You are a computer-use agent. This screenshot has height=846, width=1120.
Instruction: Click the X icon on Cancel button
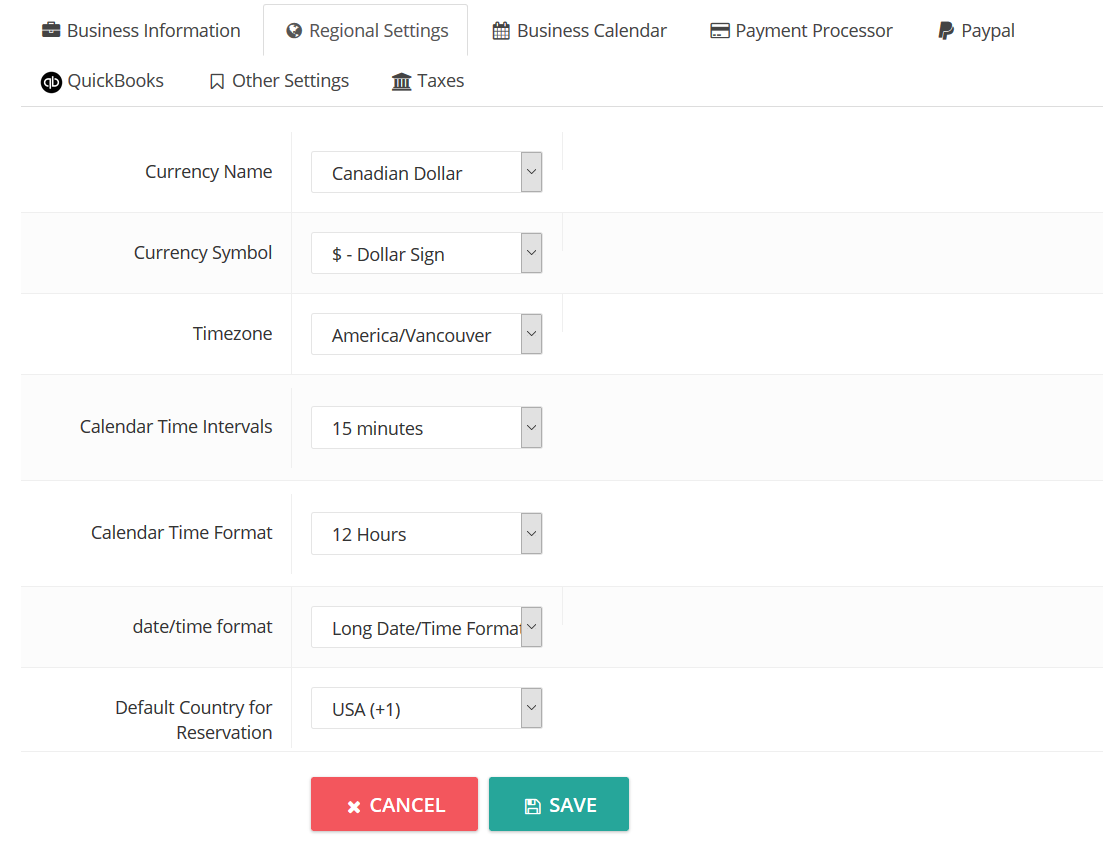click(x=354, y=807)
